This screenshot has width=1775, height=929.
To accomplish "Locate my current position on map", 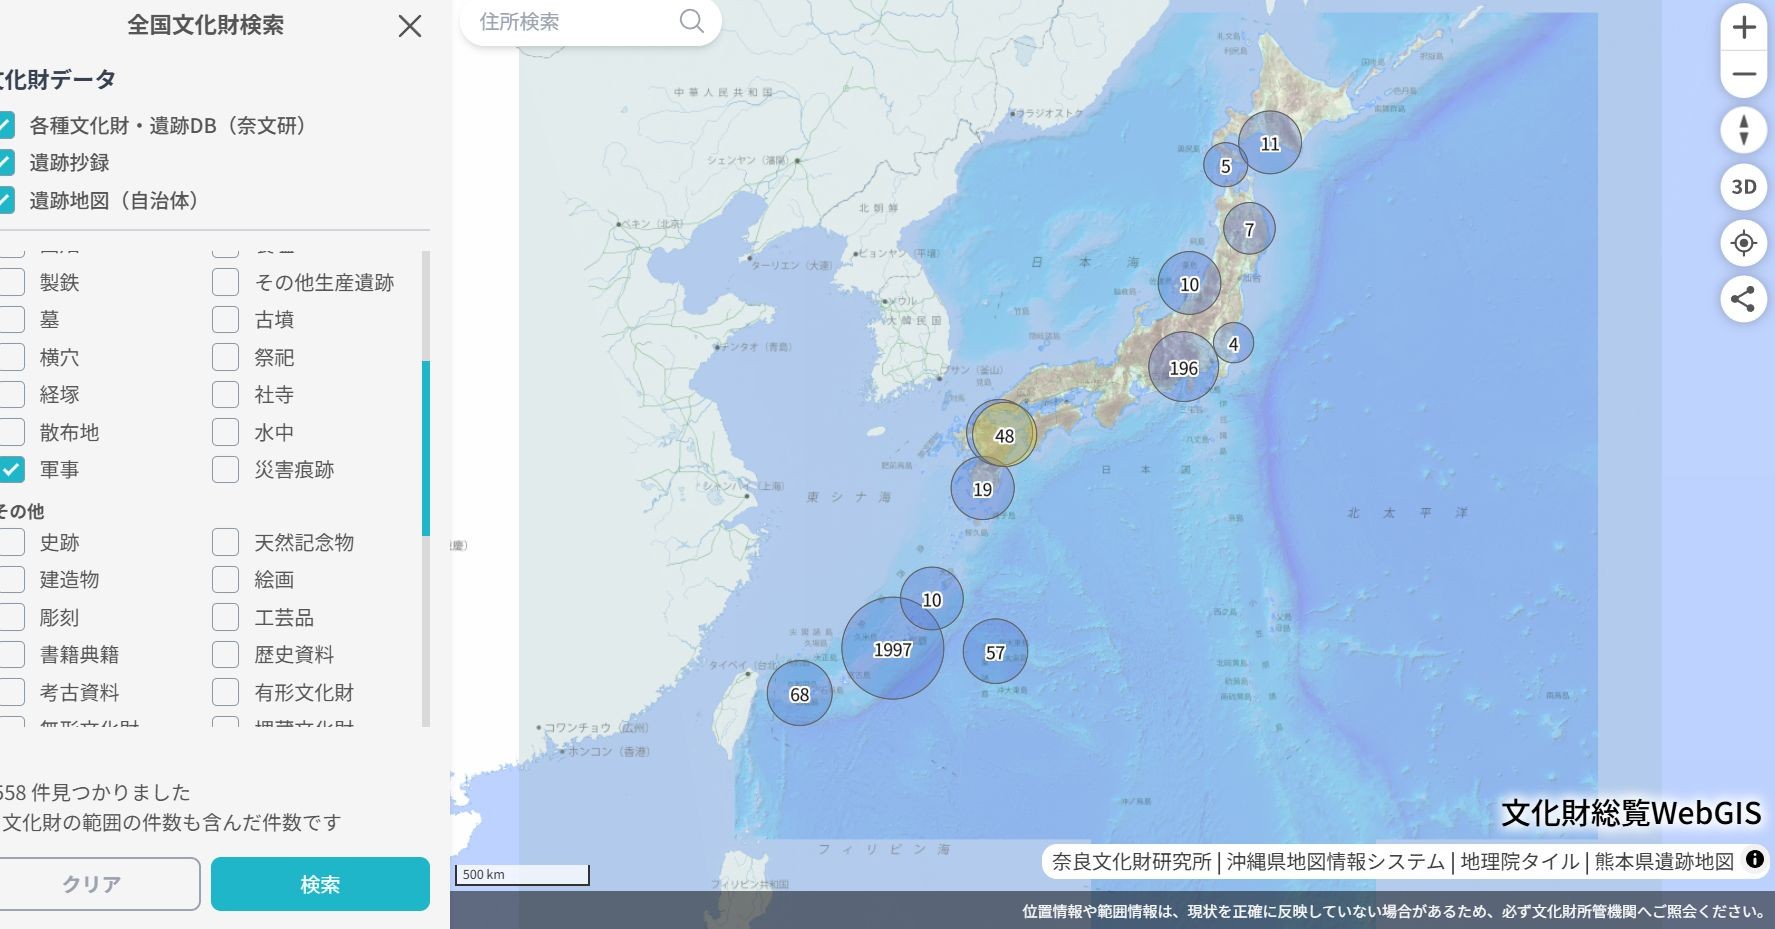I will (x=1743, y=243).
